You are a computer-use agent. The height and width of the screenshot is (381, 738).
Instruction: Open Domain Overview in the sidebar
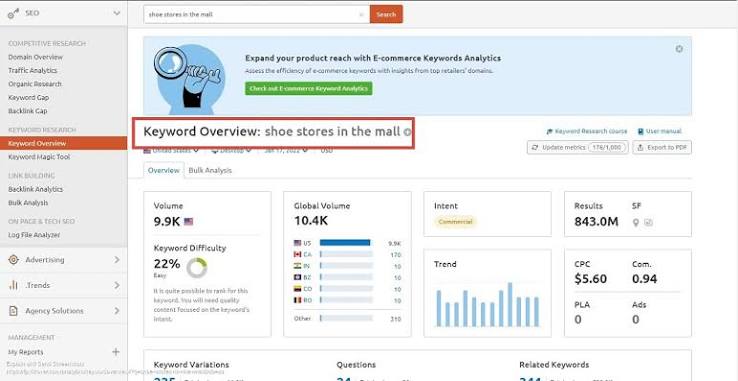[35, 57]
